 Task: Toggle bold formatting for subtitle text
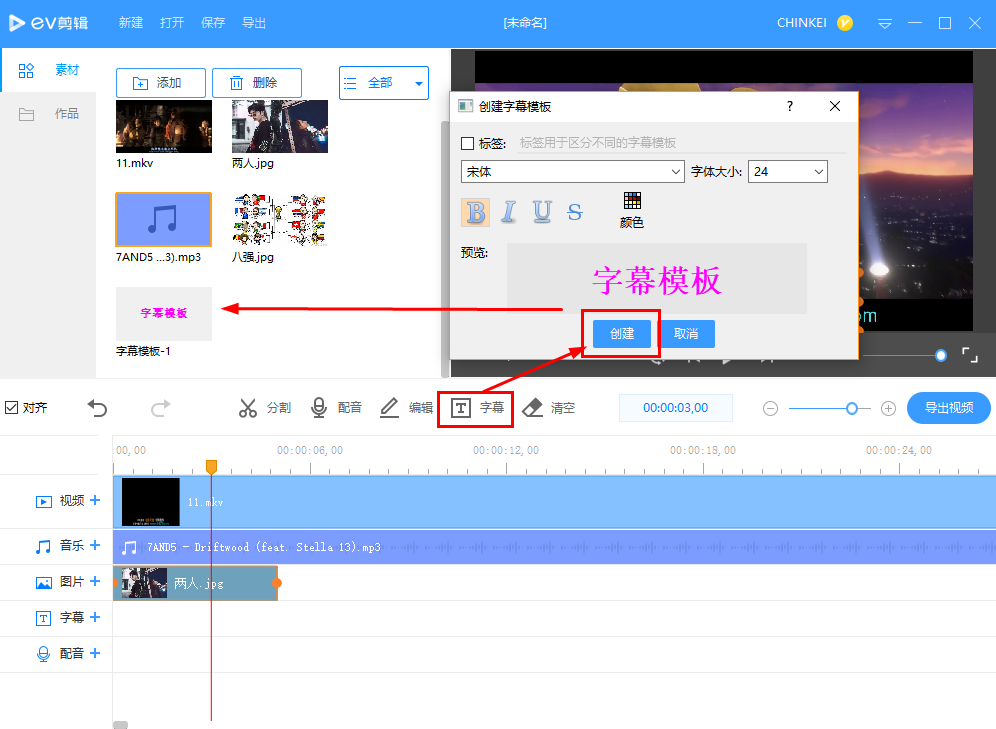click(475, 212)
